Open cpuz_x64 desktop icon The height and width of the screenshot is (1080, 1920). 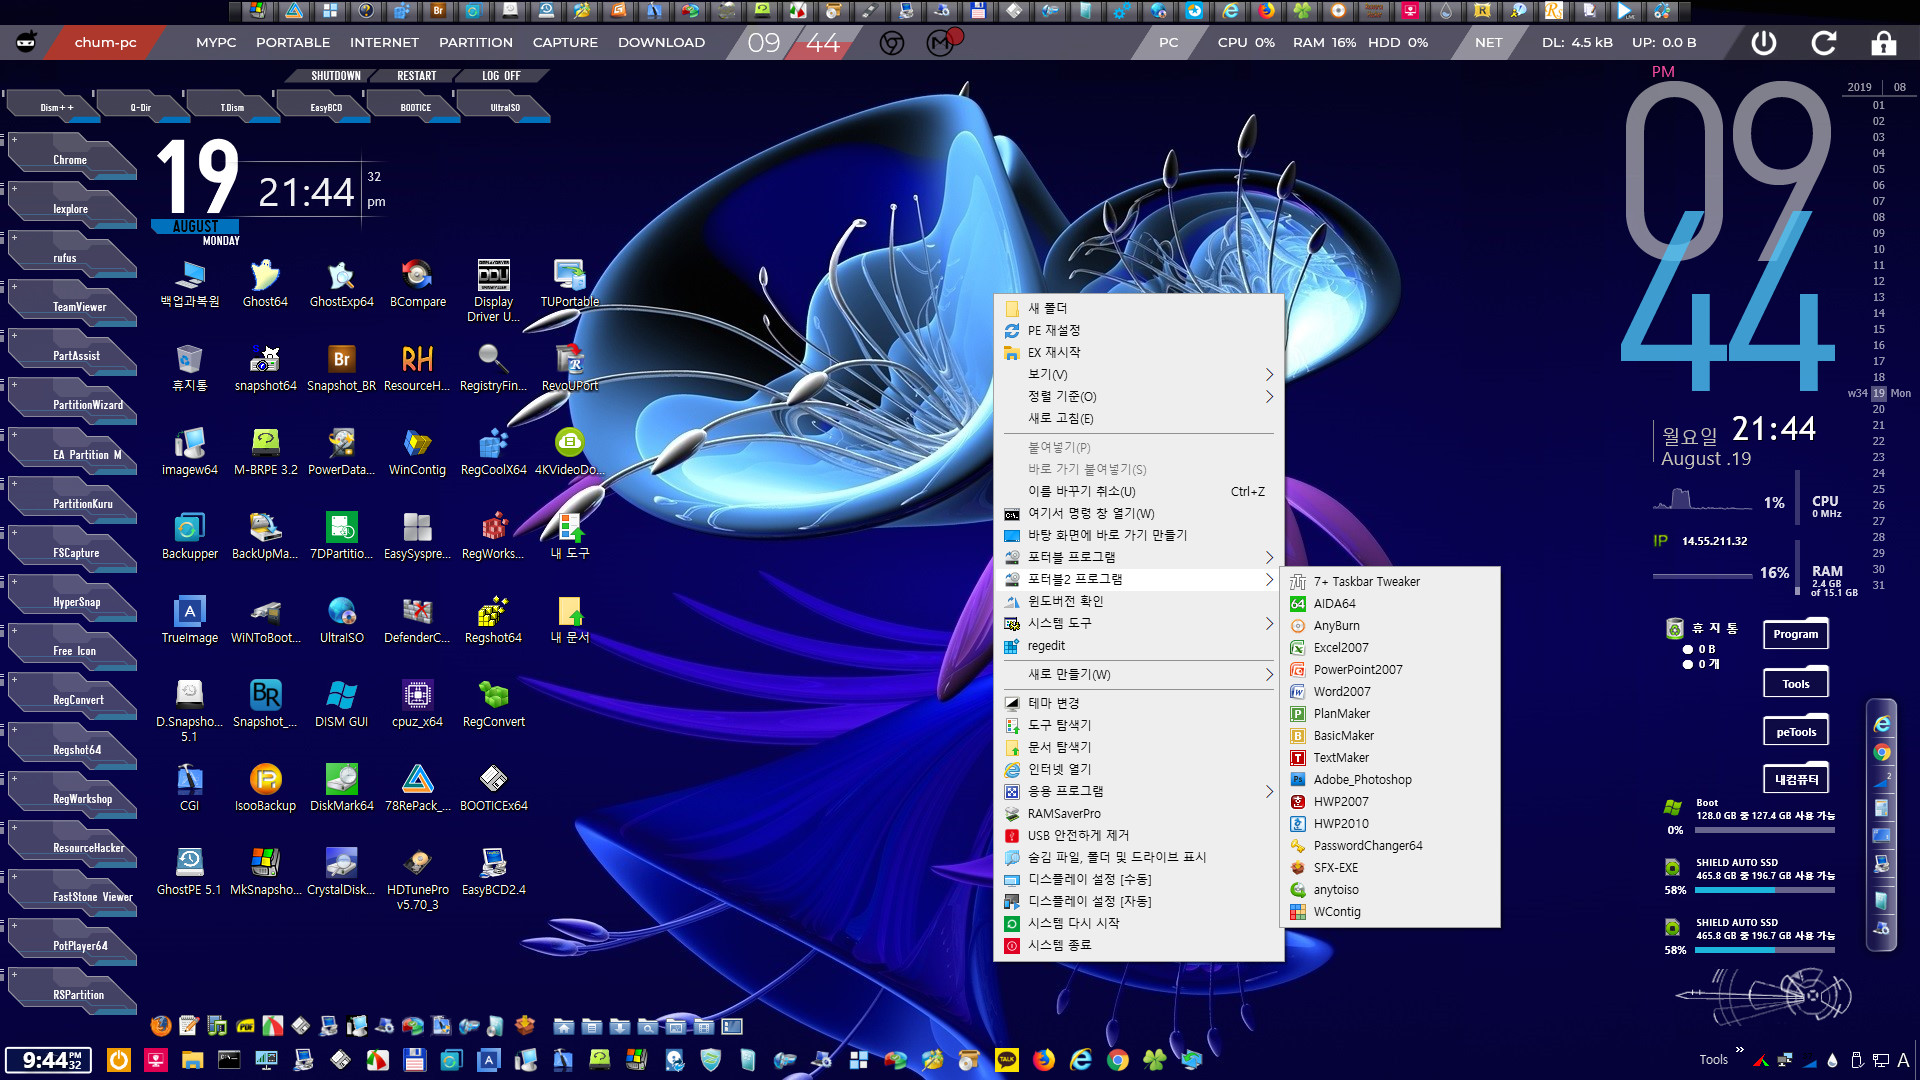pyautogui.click(x=417, y=703)
